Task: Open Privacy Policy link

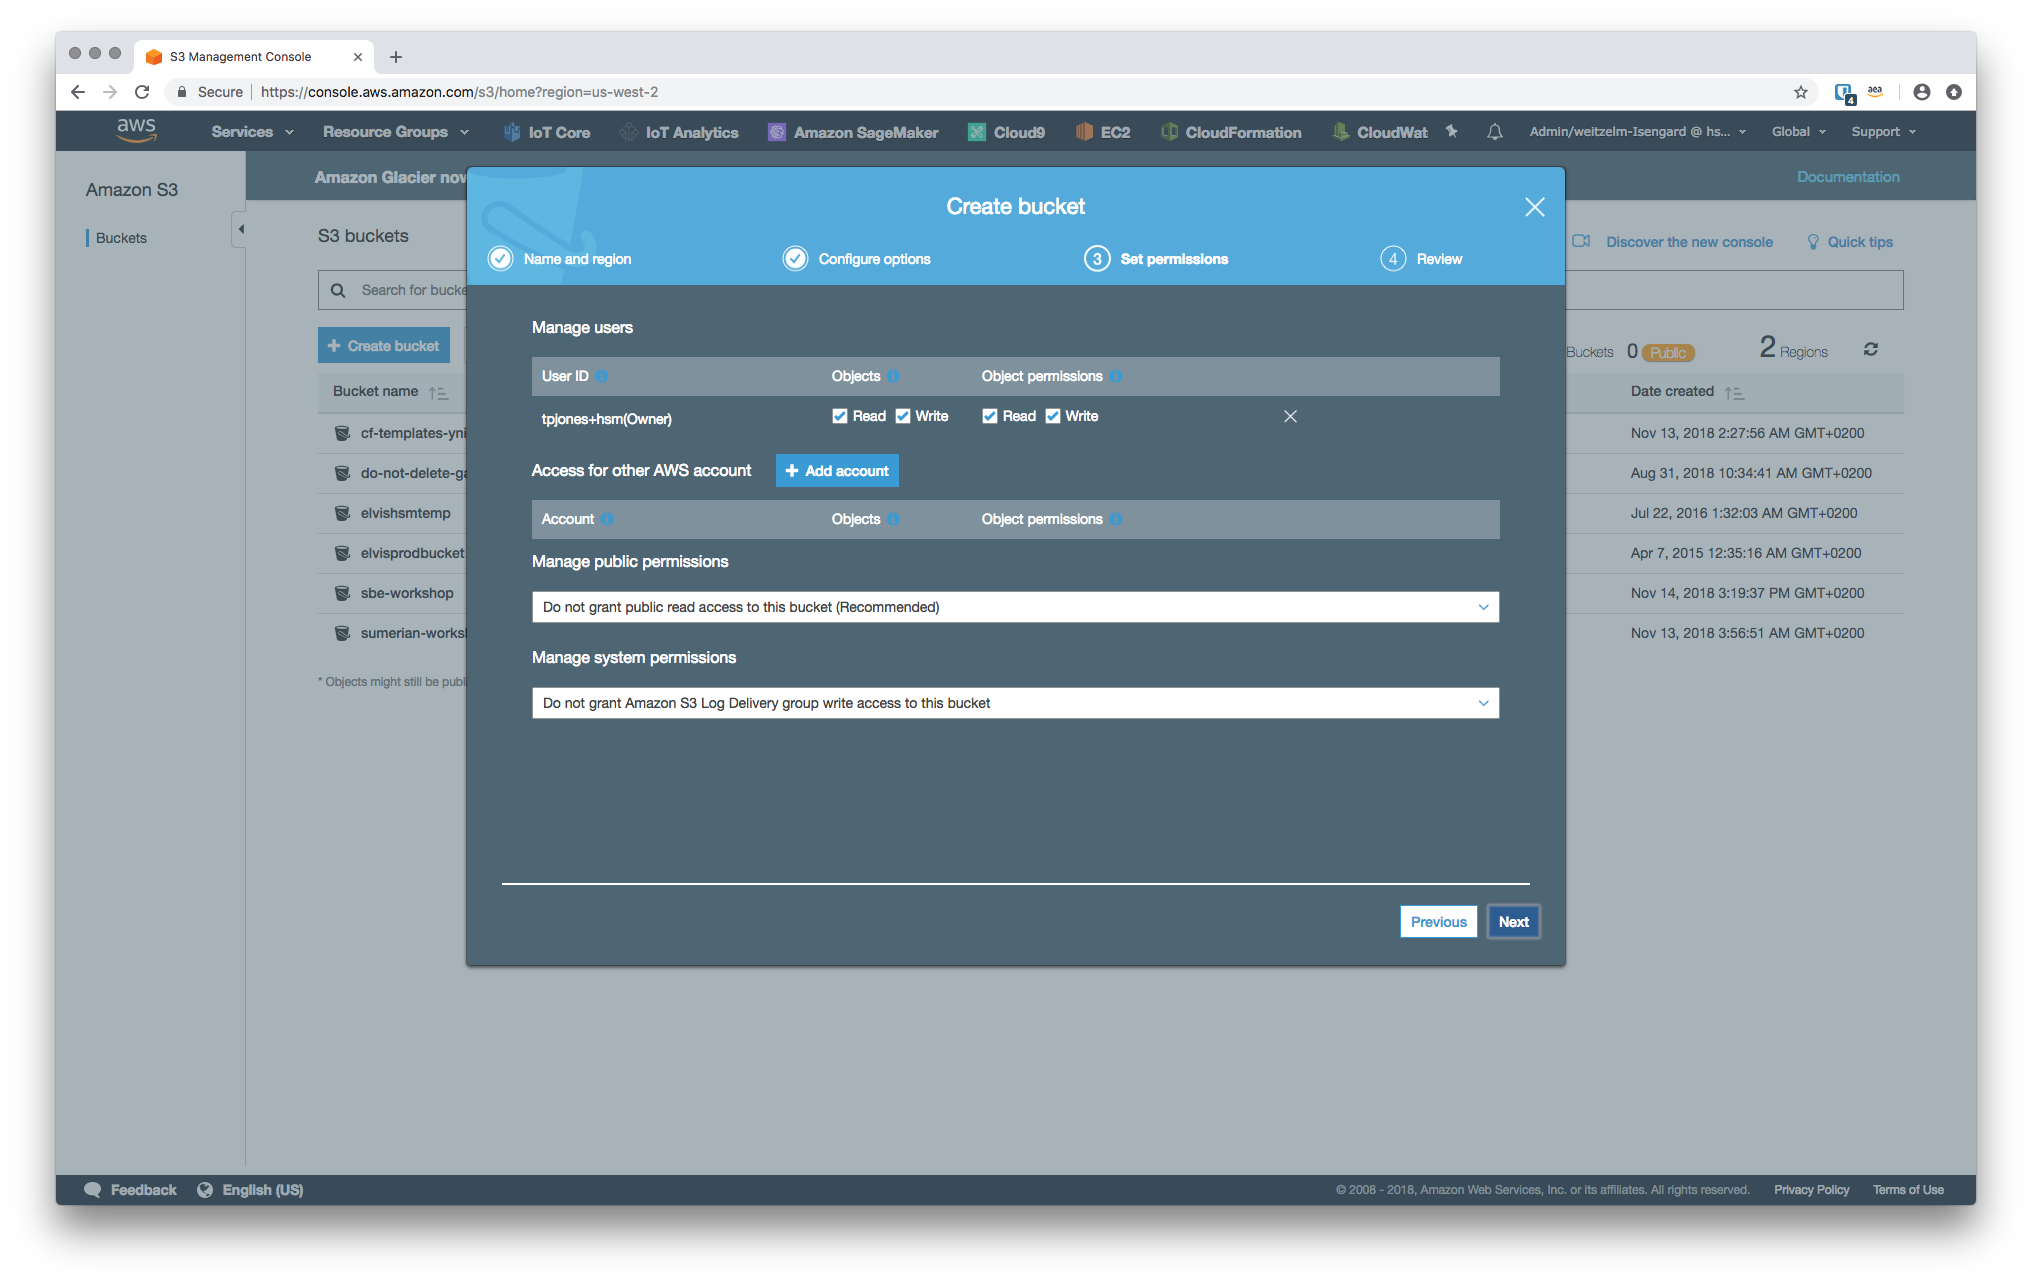Action: pyautogui.click(x=1811, y=1190)
